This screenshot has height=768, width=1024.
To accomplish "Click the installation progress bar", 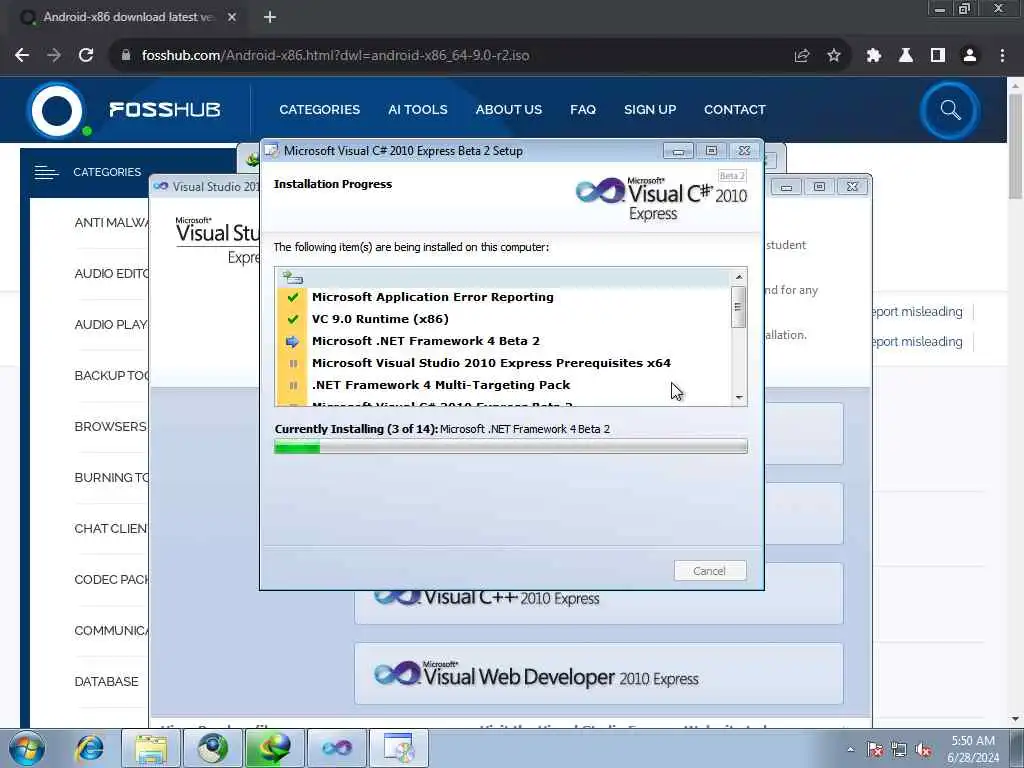I will [511, 447].
